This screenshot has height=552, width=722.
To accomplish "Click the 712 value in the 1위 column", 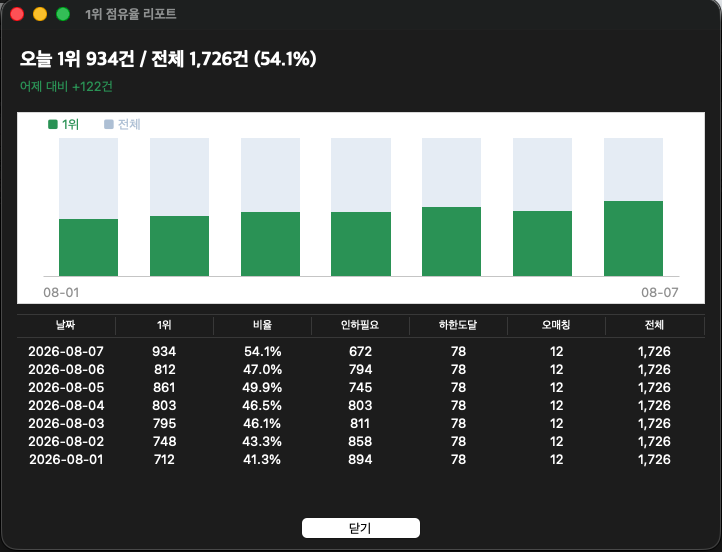I will coord(164,459).
